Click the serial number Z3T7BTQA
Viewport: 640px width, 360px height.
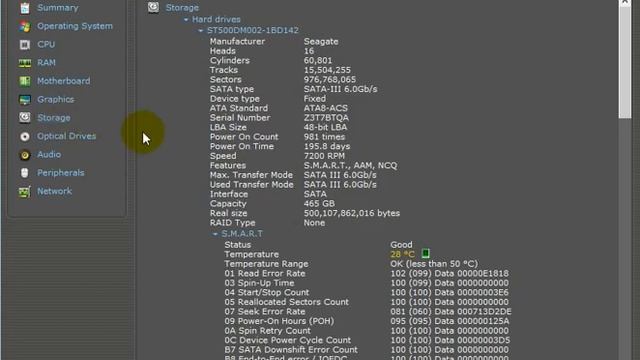tap(326, 118)
